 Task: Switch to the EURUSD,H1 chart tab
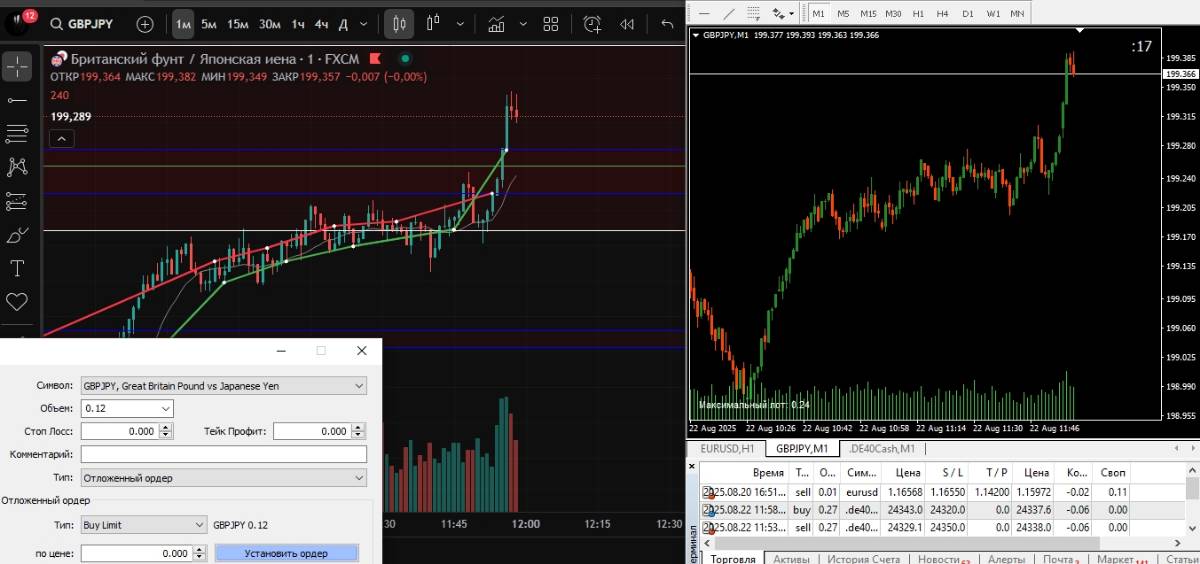coord(727,449)
